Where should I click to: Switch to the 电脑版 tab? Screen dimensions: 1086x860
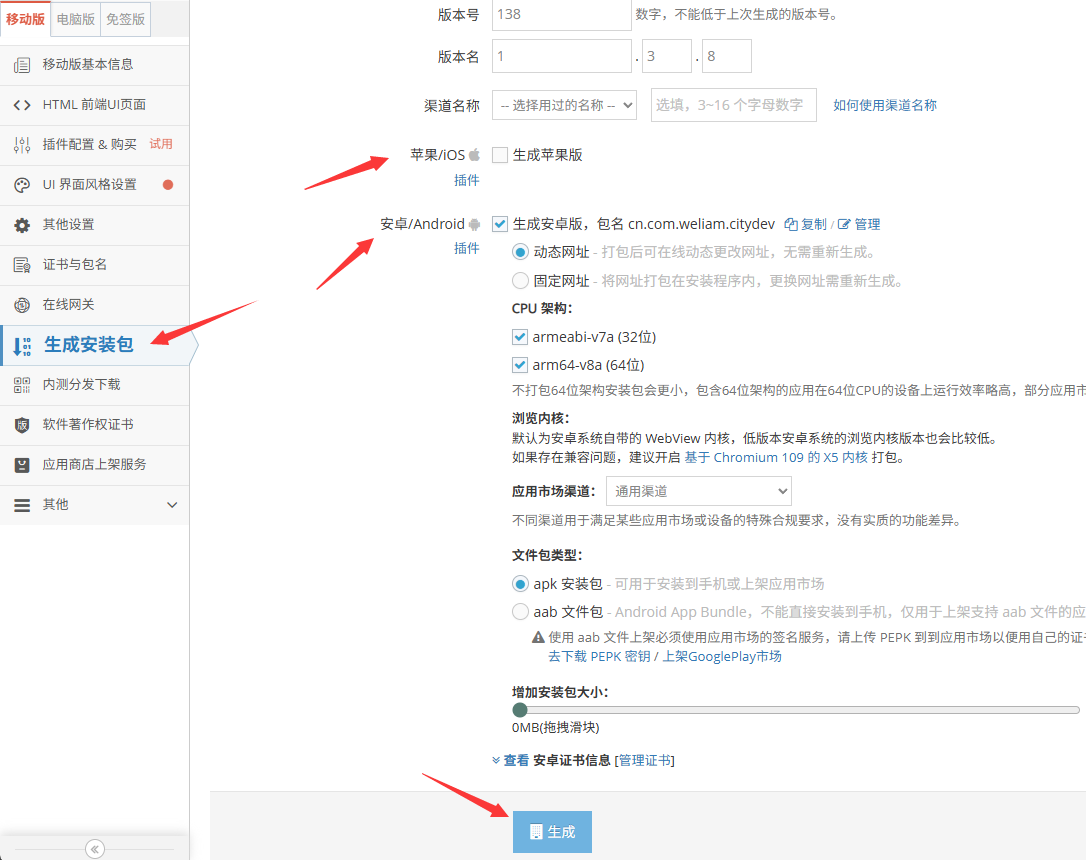point(76,19)
